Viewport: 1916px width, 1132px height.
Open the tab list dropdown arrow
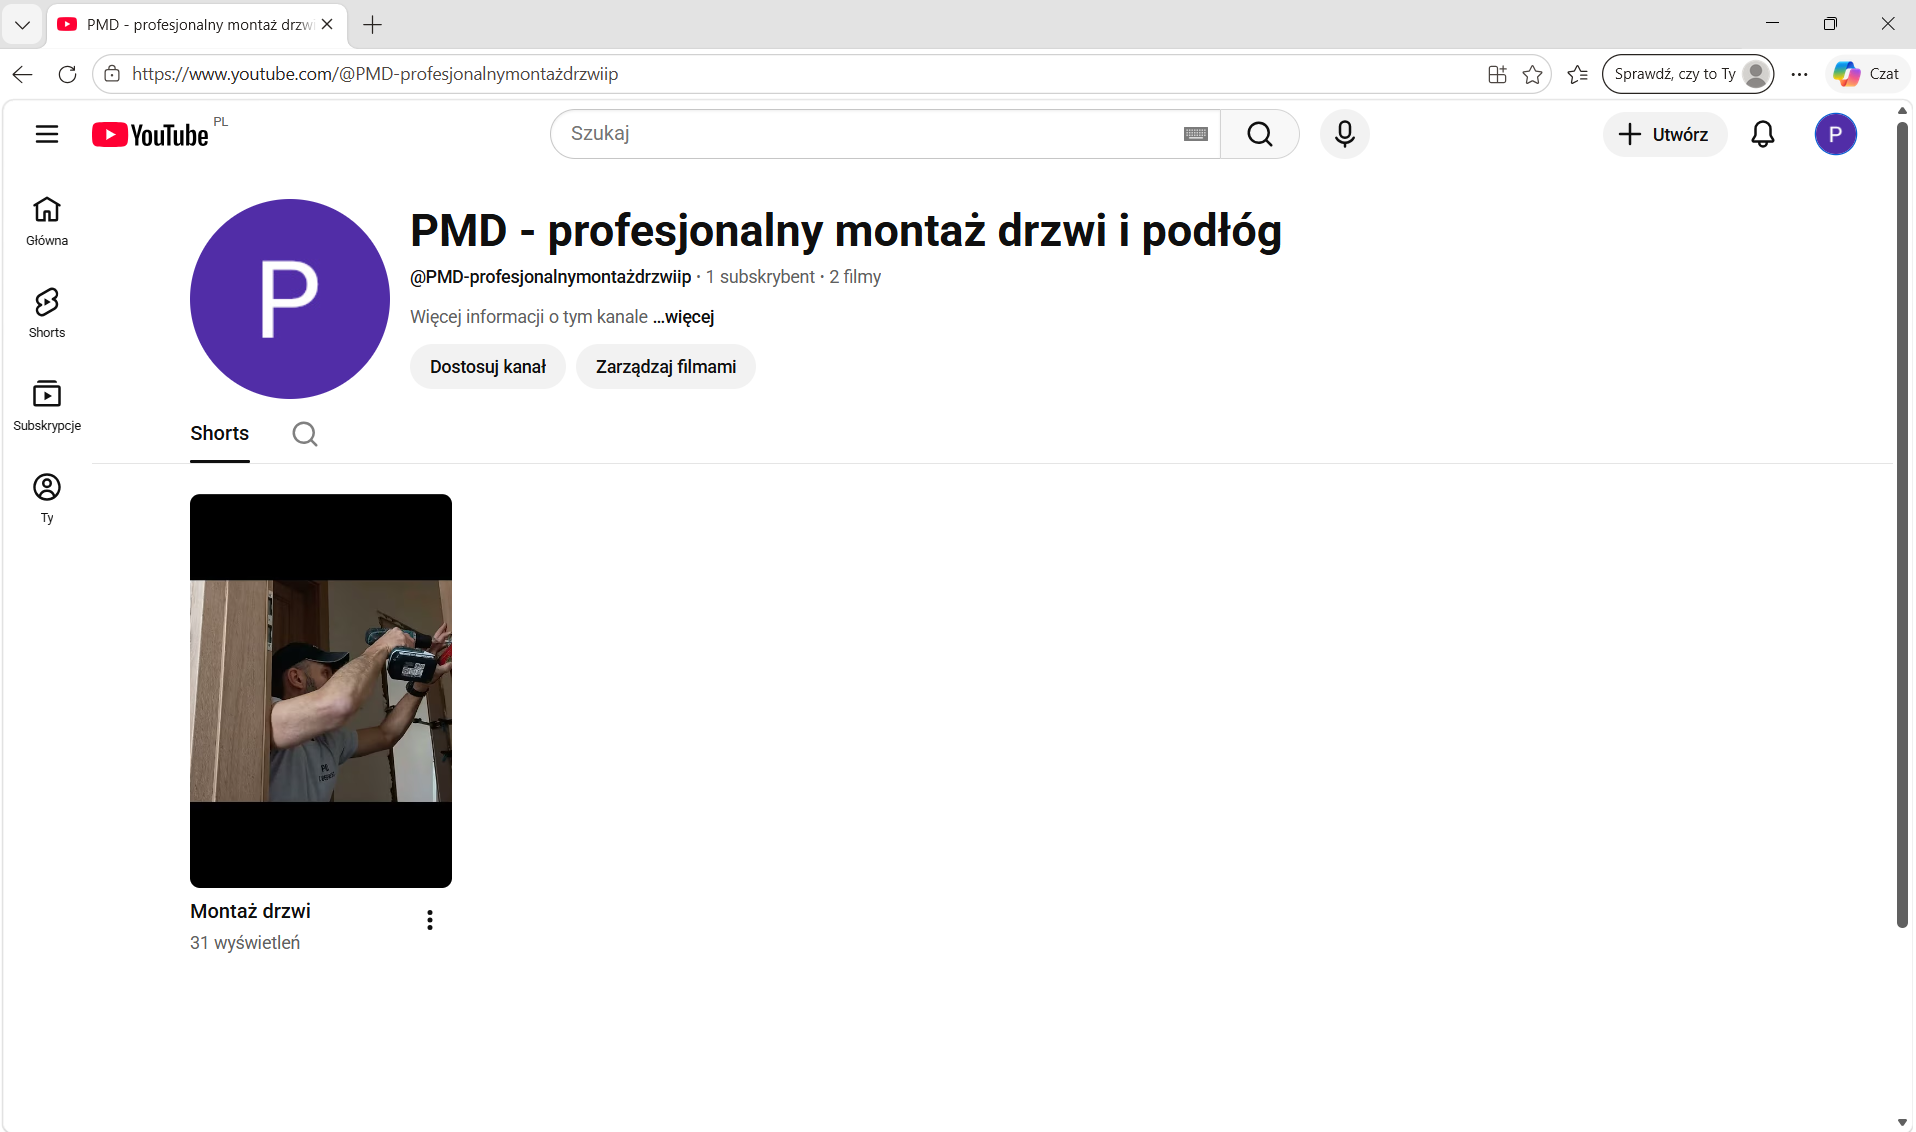pos(22,24)
